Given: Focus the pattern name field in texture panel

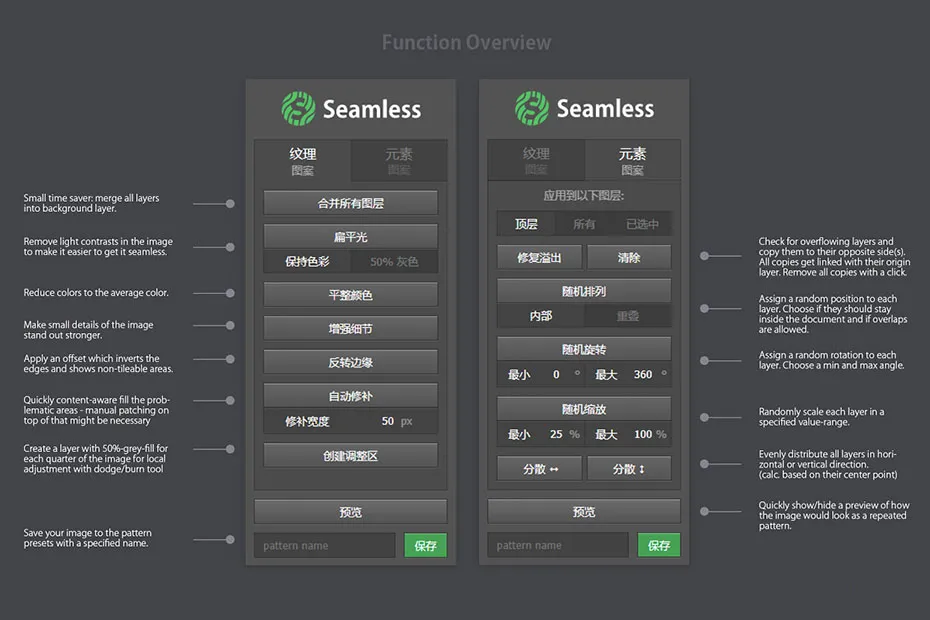Looking at the screenshot, I should [x=325, y=545].
